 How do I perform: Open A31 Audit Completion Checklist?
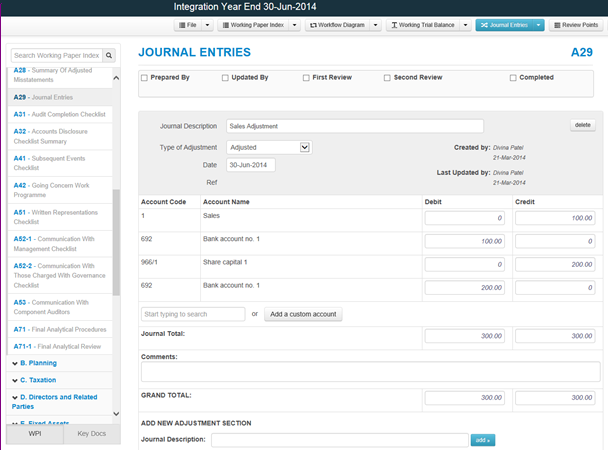[x=59, y=114]
